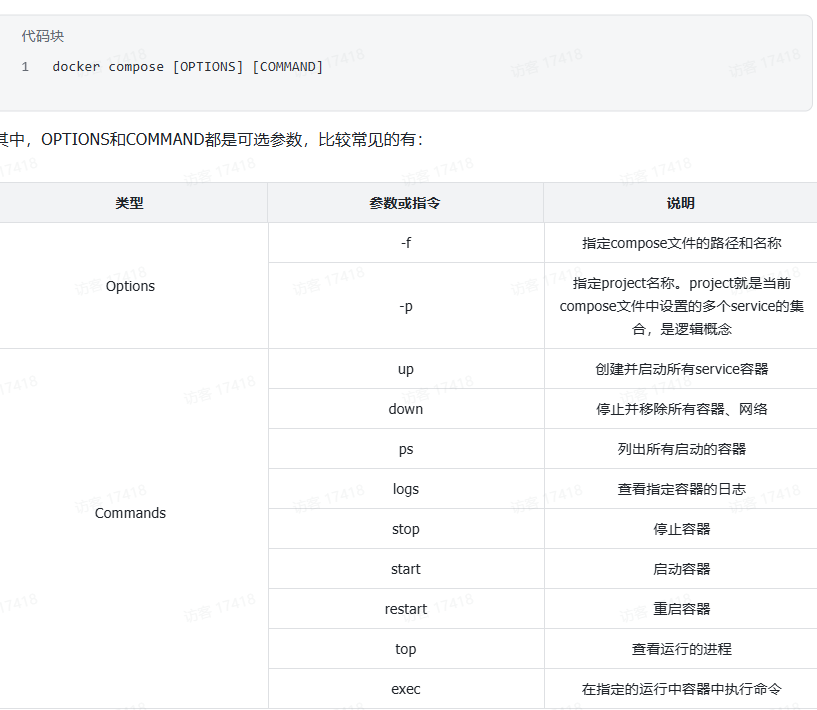Select the -p parameter cell

405,307
